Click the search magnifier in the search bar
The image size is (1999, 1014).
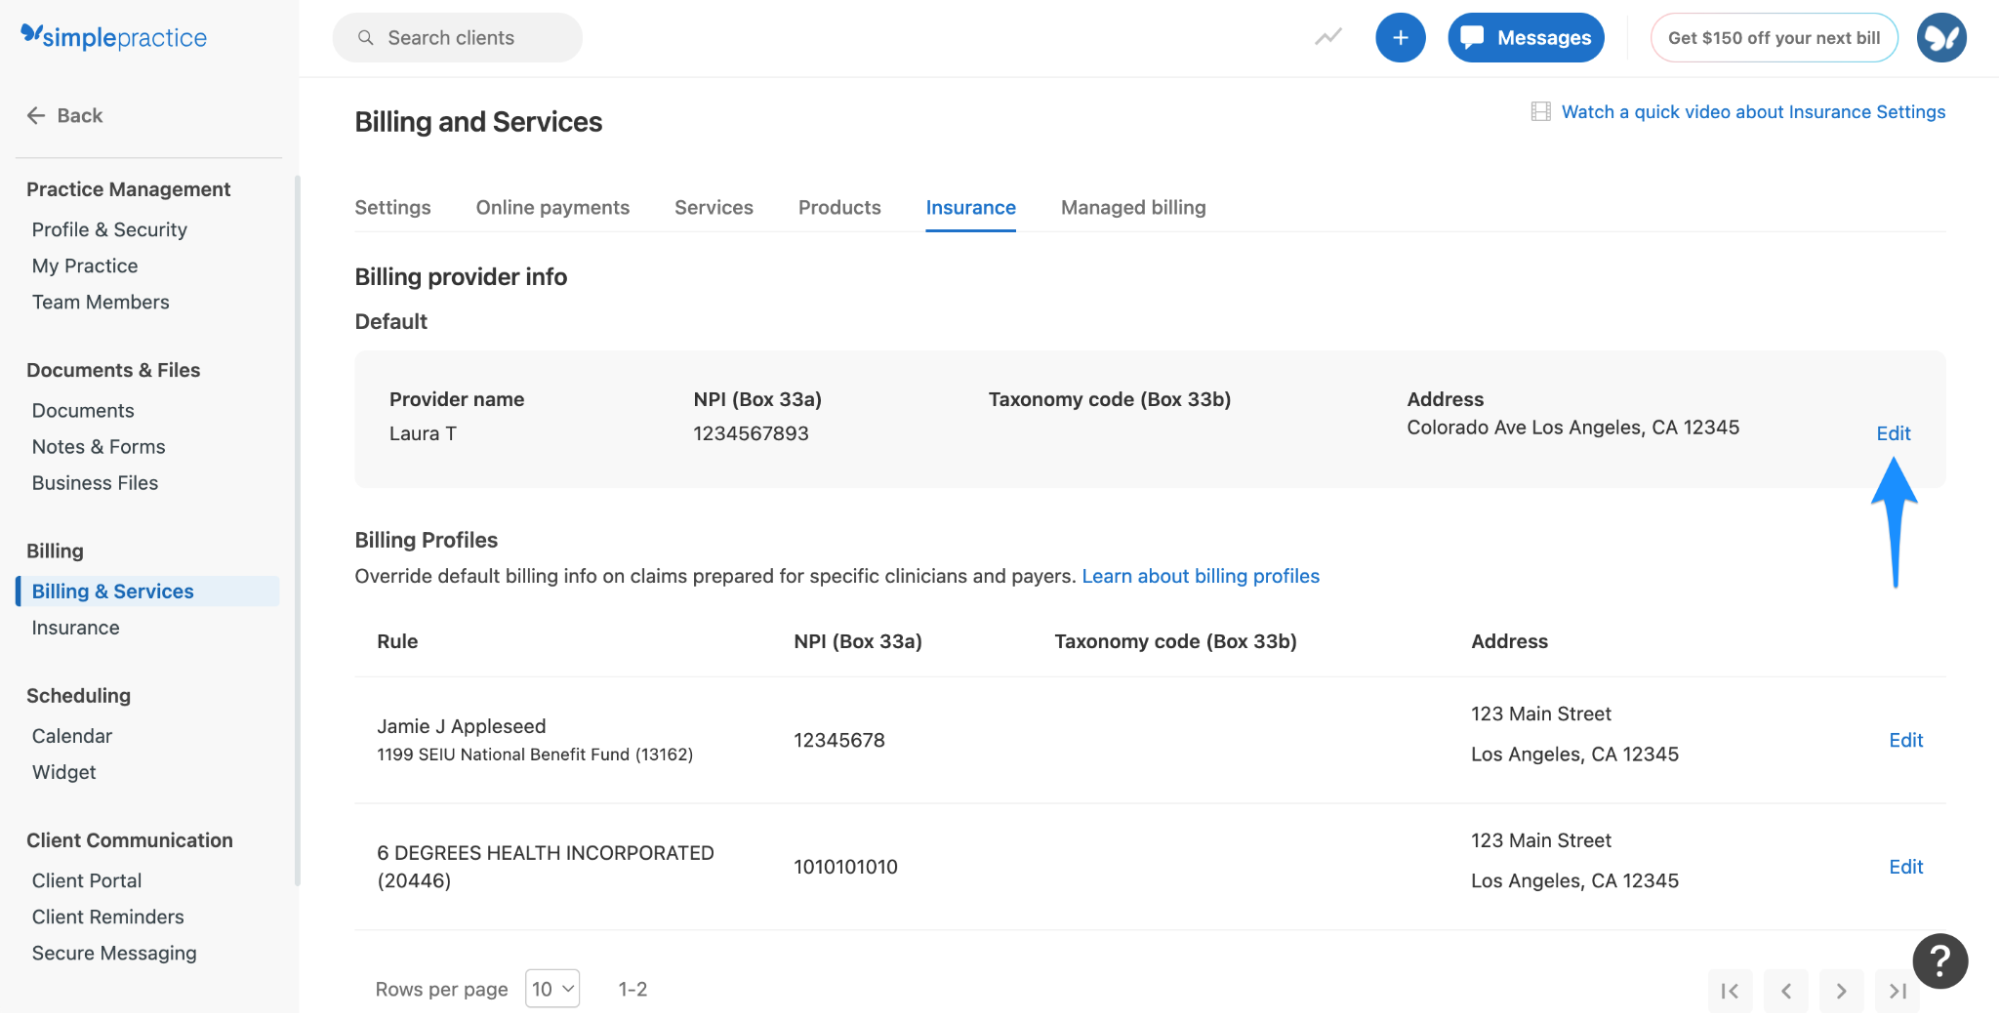[365, 37]
